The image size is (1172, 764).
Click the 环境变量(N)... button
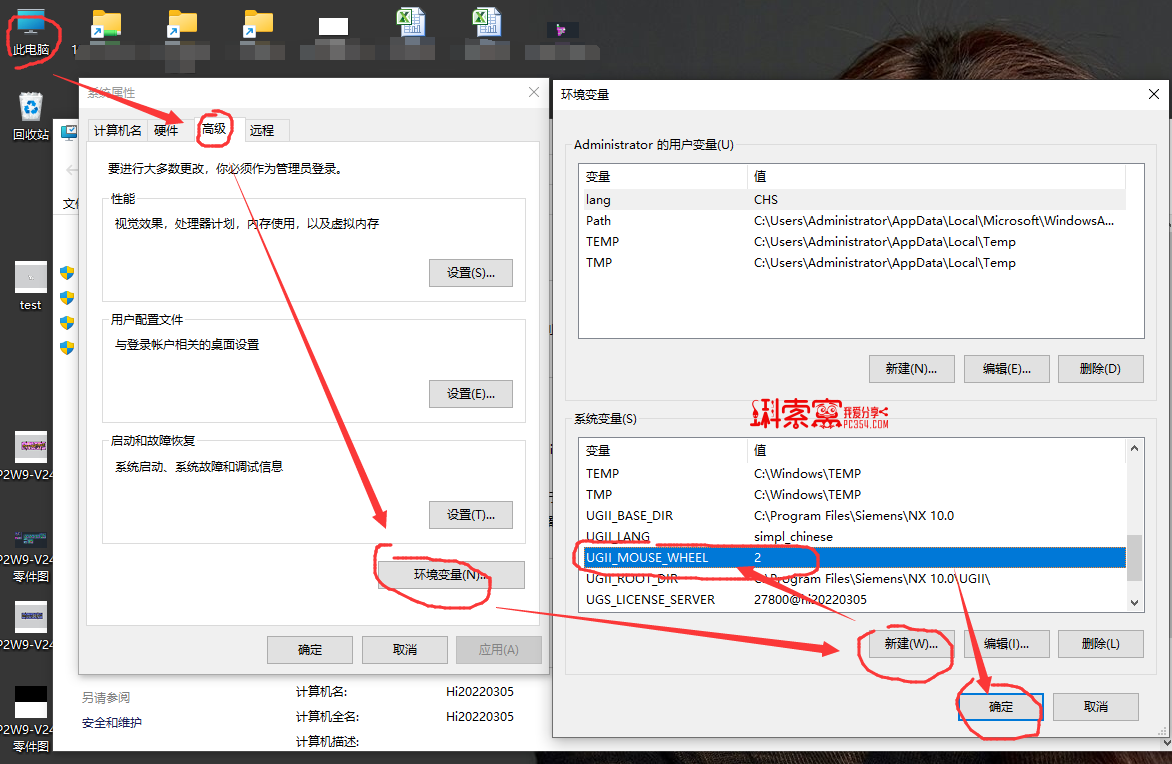point(450,575)
